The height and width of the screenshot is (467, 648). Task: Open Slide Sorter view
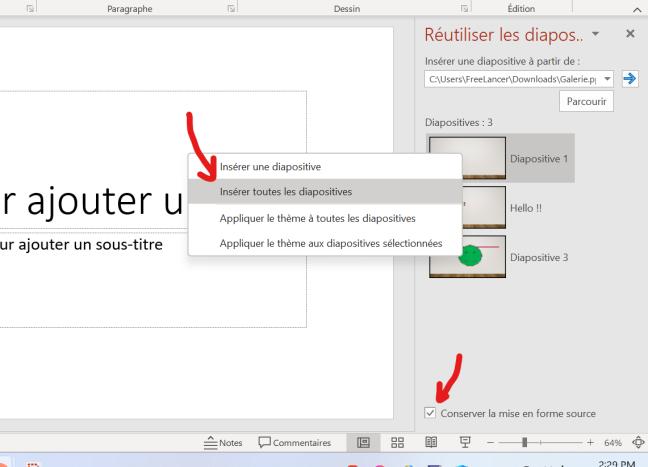(x=397, y=443)
